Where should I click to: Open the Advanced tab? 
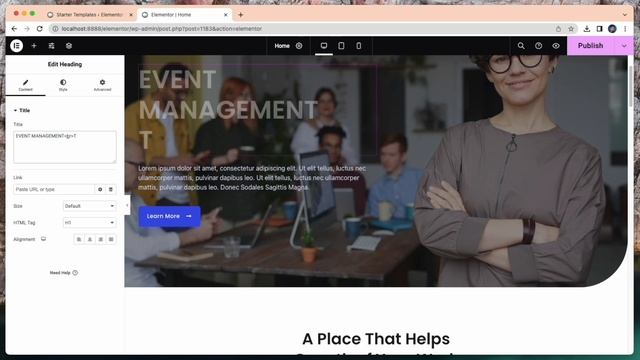coord(102,85)
